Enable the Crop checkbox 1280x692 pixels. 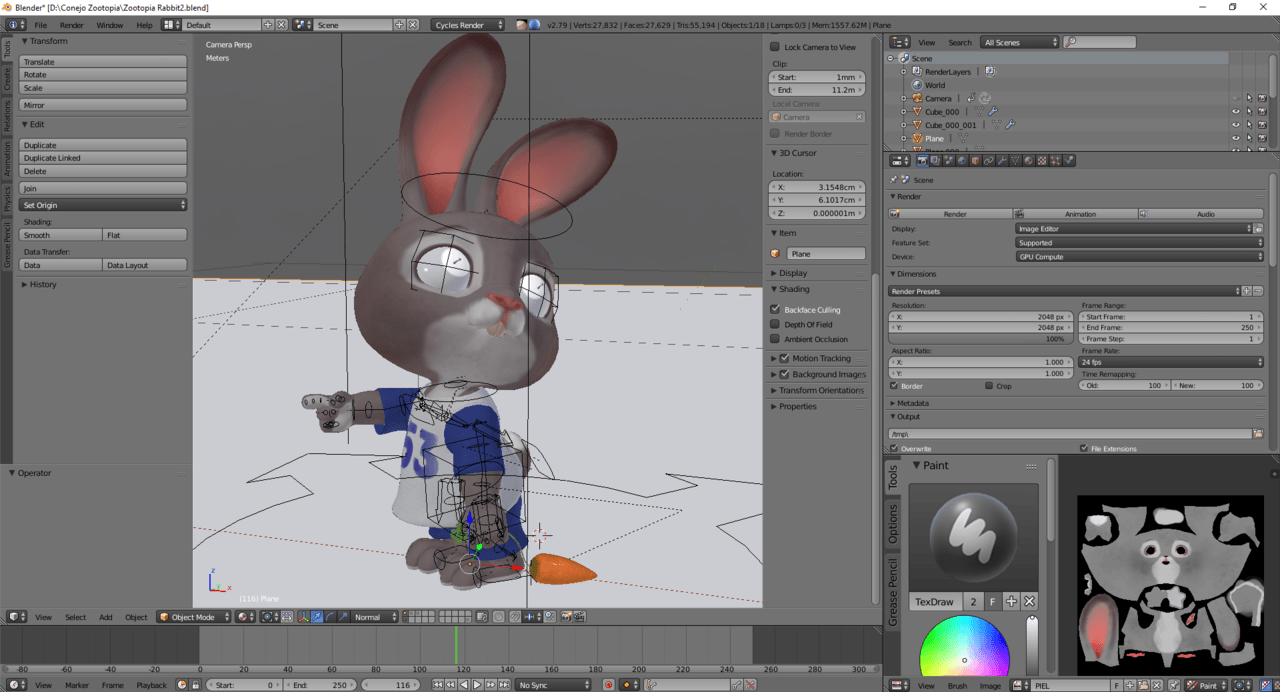(989, 386)
